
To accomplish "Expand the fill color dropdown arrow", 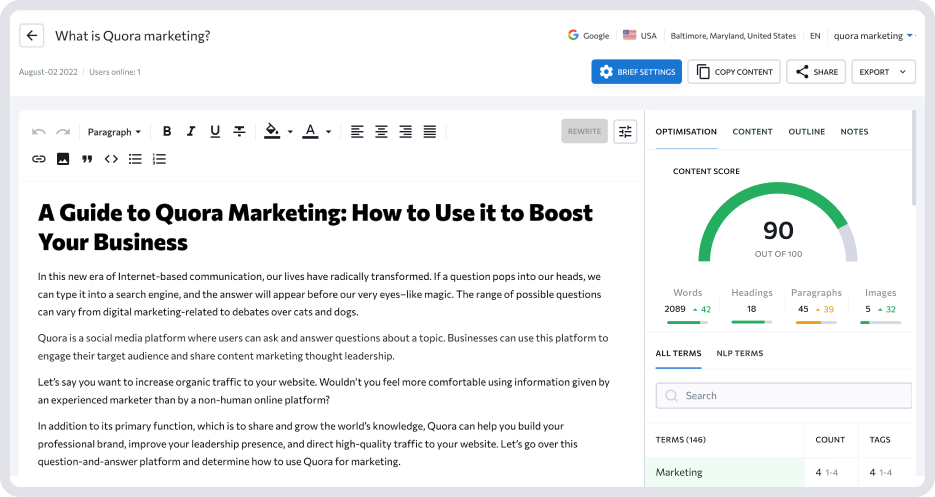I will click(x=290, y=132).
